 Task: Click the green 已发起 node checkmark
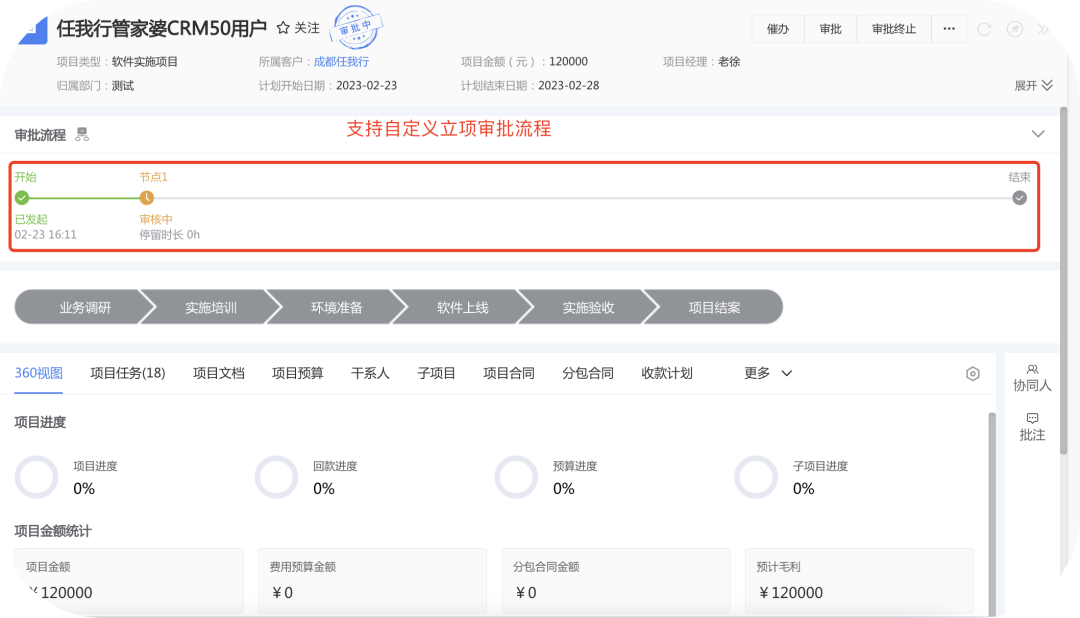click(21, 197)
